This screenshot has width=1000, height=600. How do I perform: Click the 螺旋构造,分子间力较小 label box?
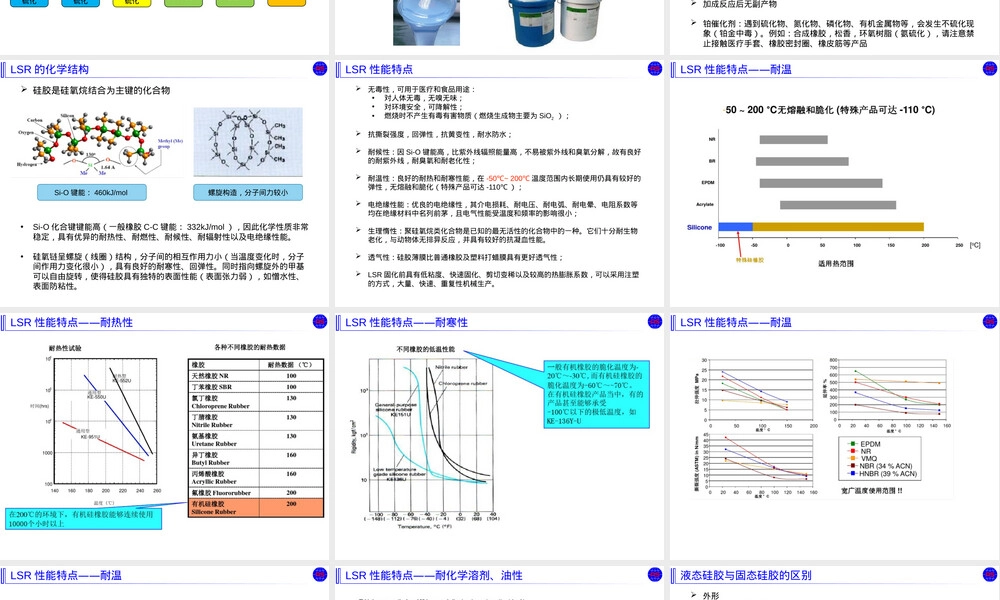248,193
